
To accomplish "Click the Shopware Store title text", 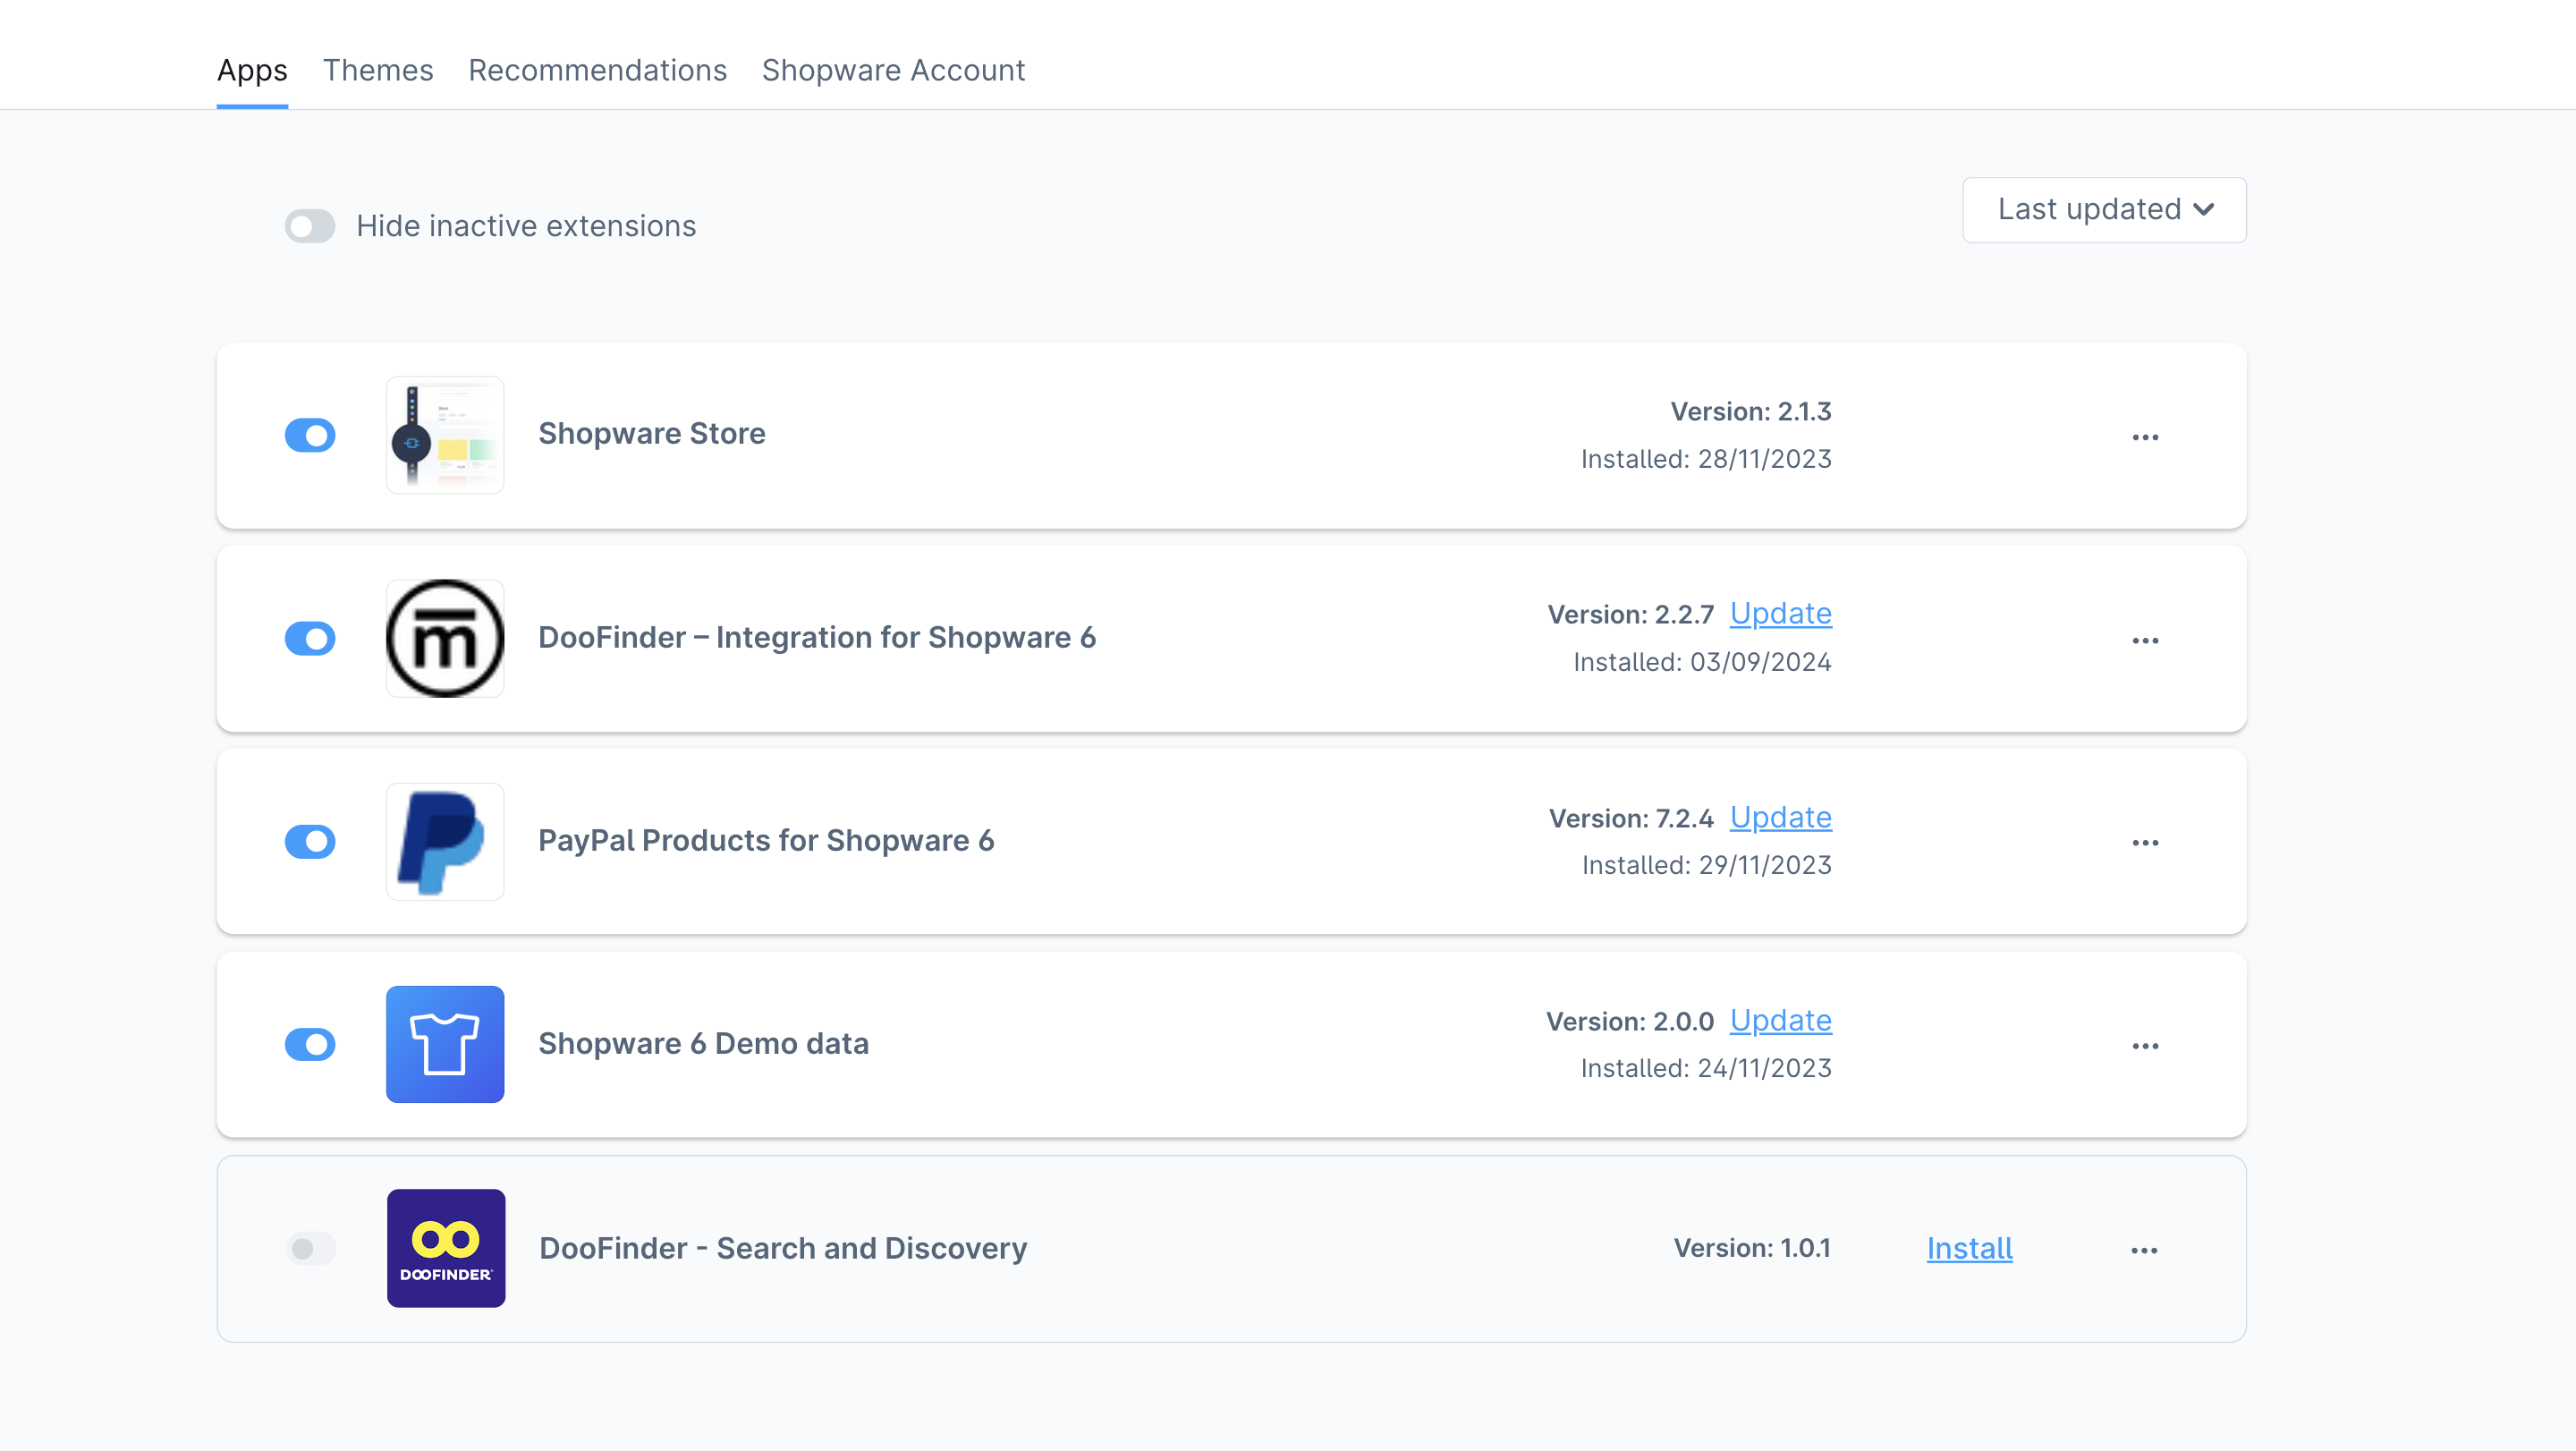I will (652, 433).
